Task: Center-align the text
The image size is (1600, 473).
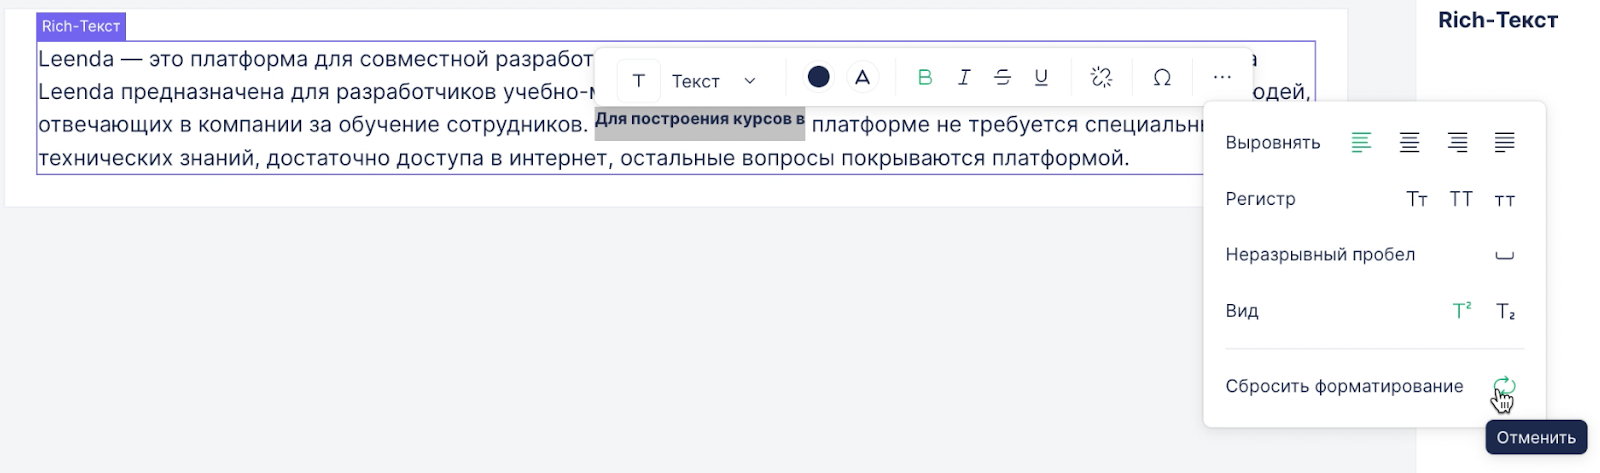Action: pos(1409,143)
